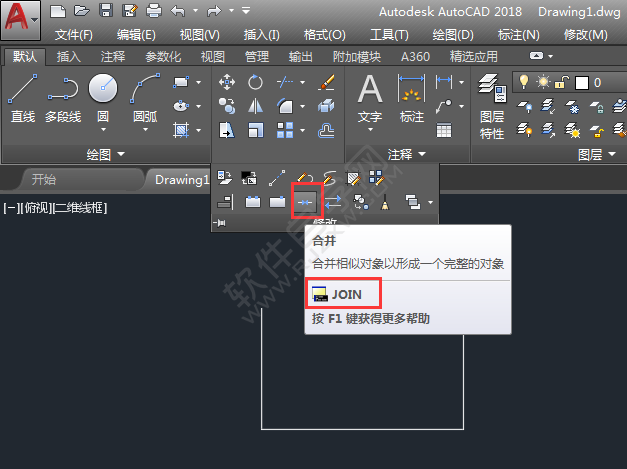Select the Circle (圆) tool
Image resolution: width=627 pixels, height=469 pixels.
tap(103, 98)
